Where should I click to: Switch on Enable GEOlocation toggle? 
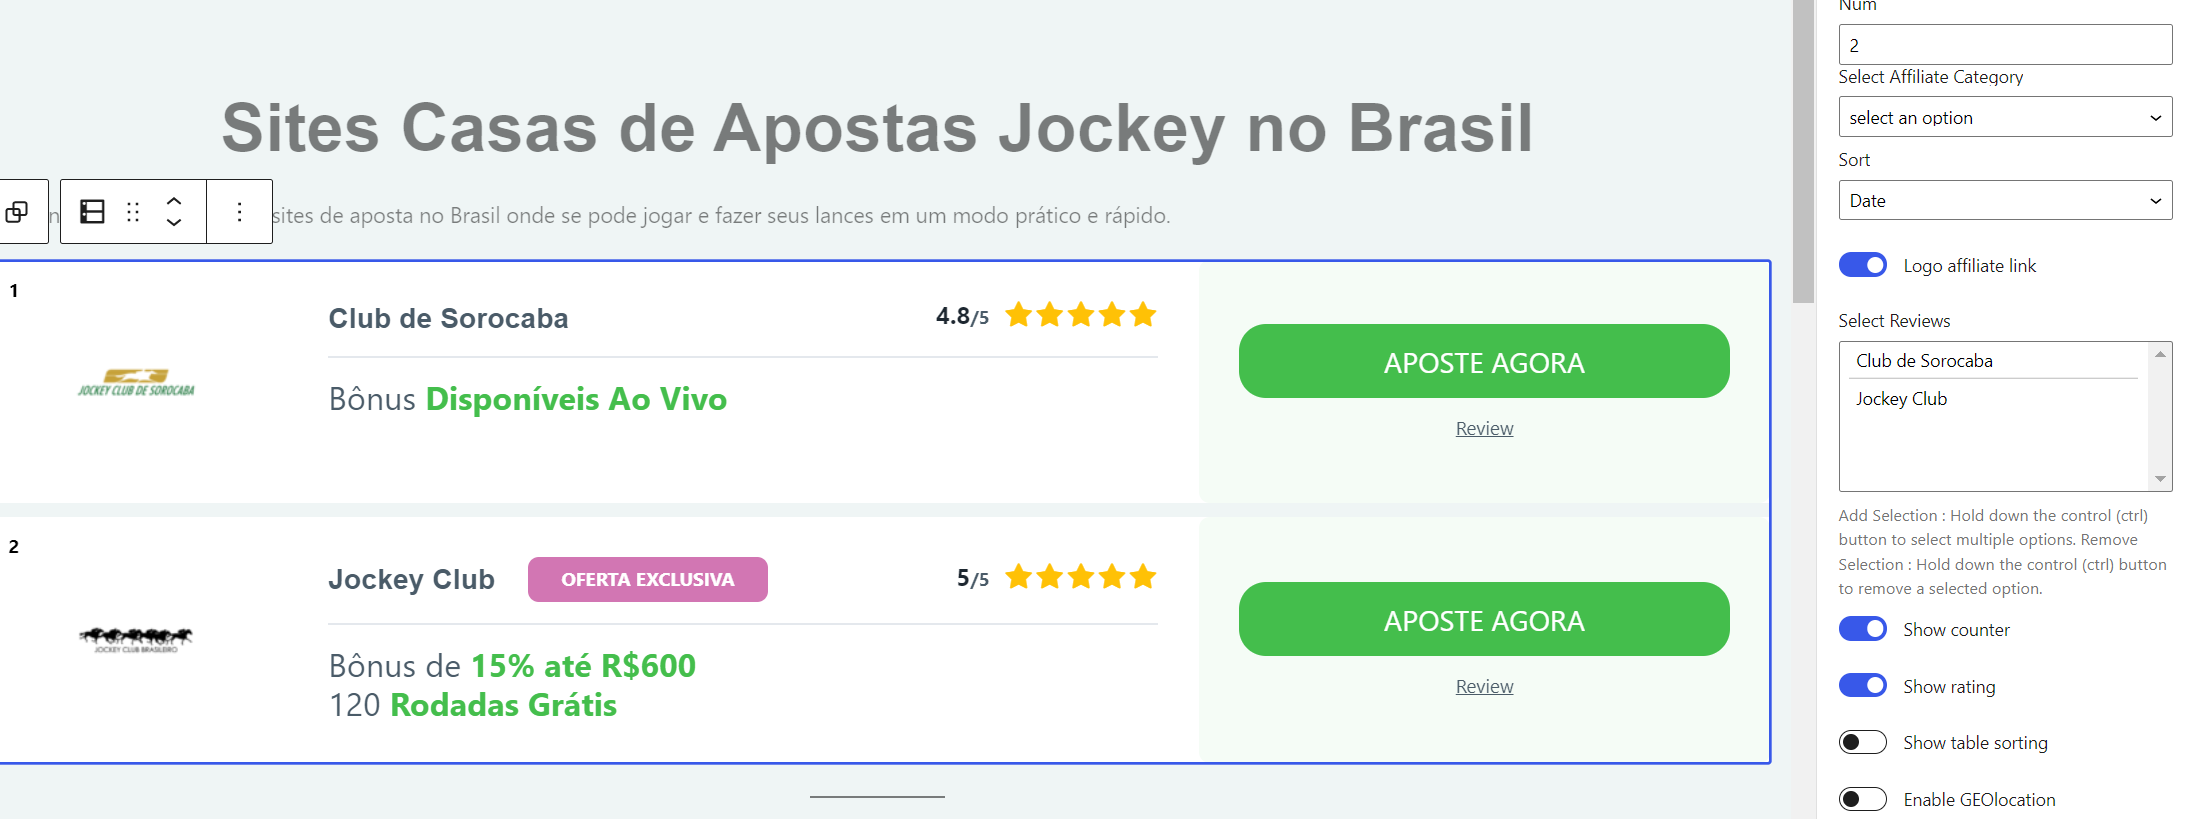click(x=1862, y=799)
